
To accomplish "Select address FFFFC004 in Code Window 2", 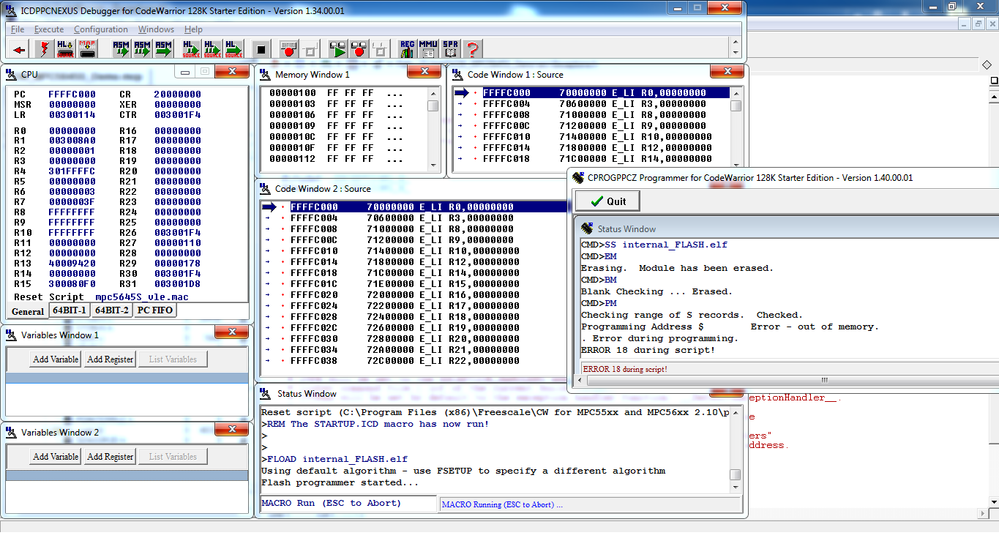I will click(x=314, y=218).
